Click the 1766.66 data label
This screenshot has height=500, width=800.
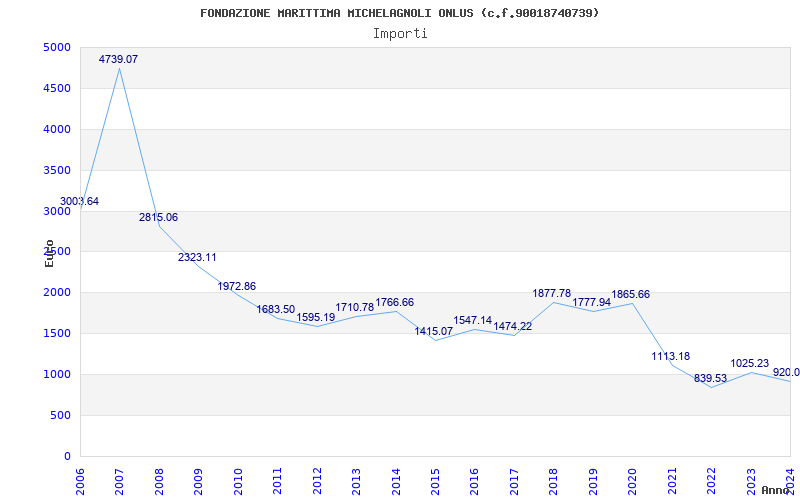(394, 303)
